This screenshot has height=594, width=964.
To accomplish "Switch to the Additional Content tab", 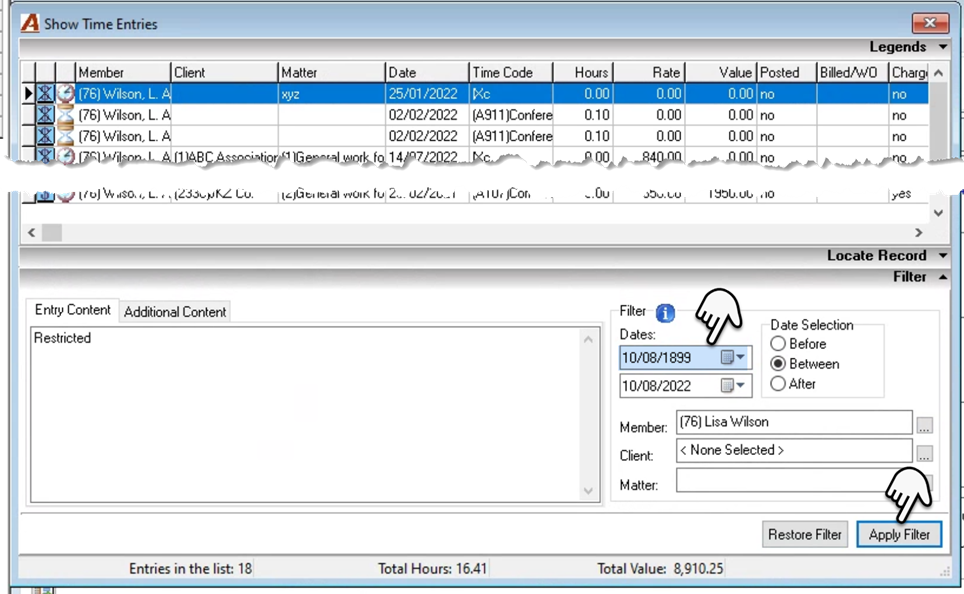I will tap(175, 312).
